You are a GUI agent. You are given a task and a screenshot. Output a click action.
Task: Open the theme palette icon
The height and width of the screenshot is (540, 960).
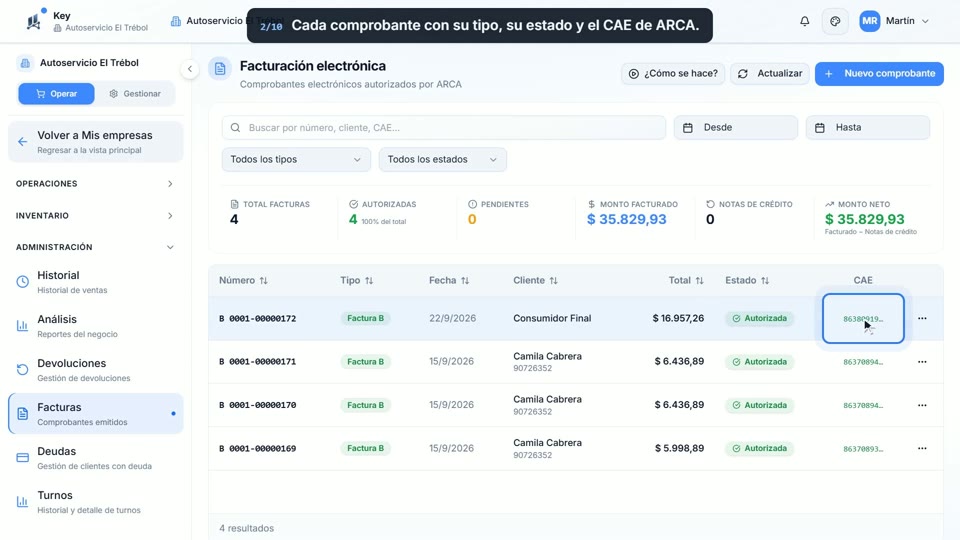coord(835,21)
